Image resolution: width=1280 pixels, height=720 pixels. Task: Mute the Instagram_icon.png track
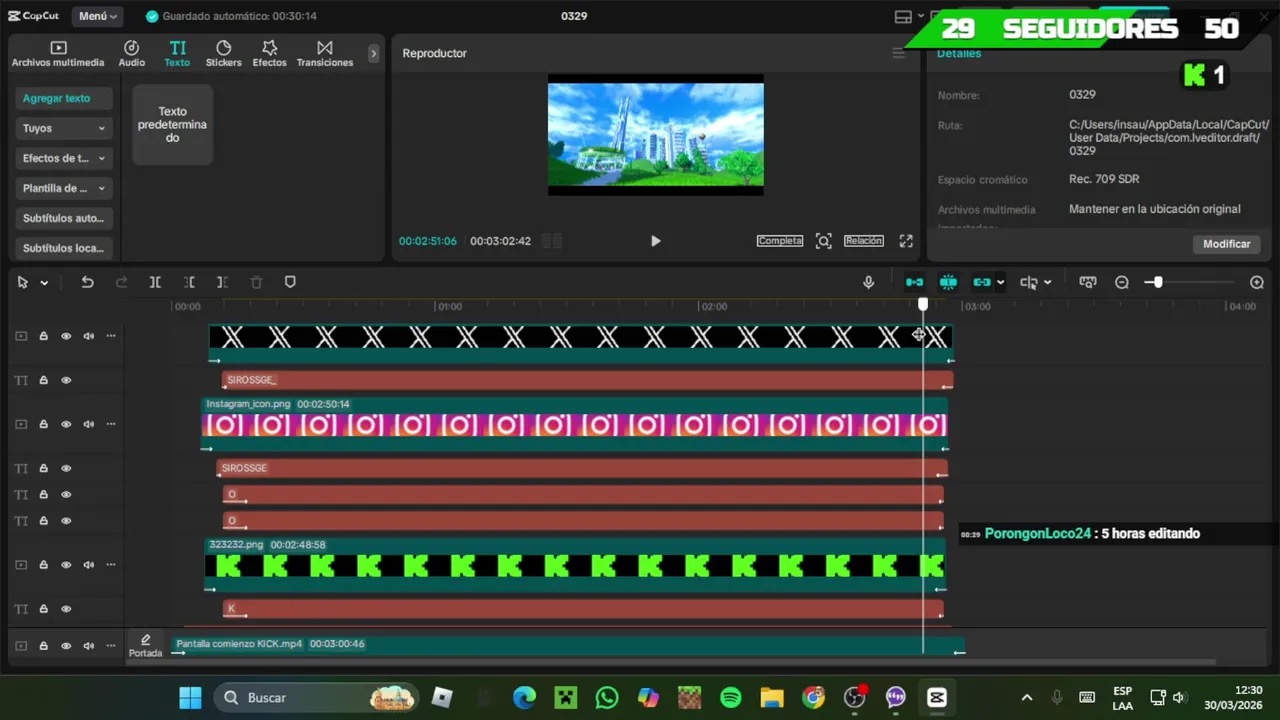(89, 424)
